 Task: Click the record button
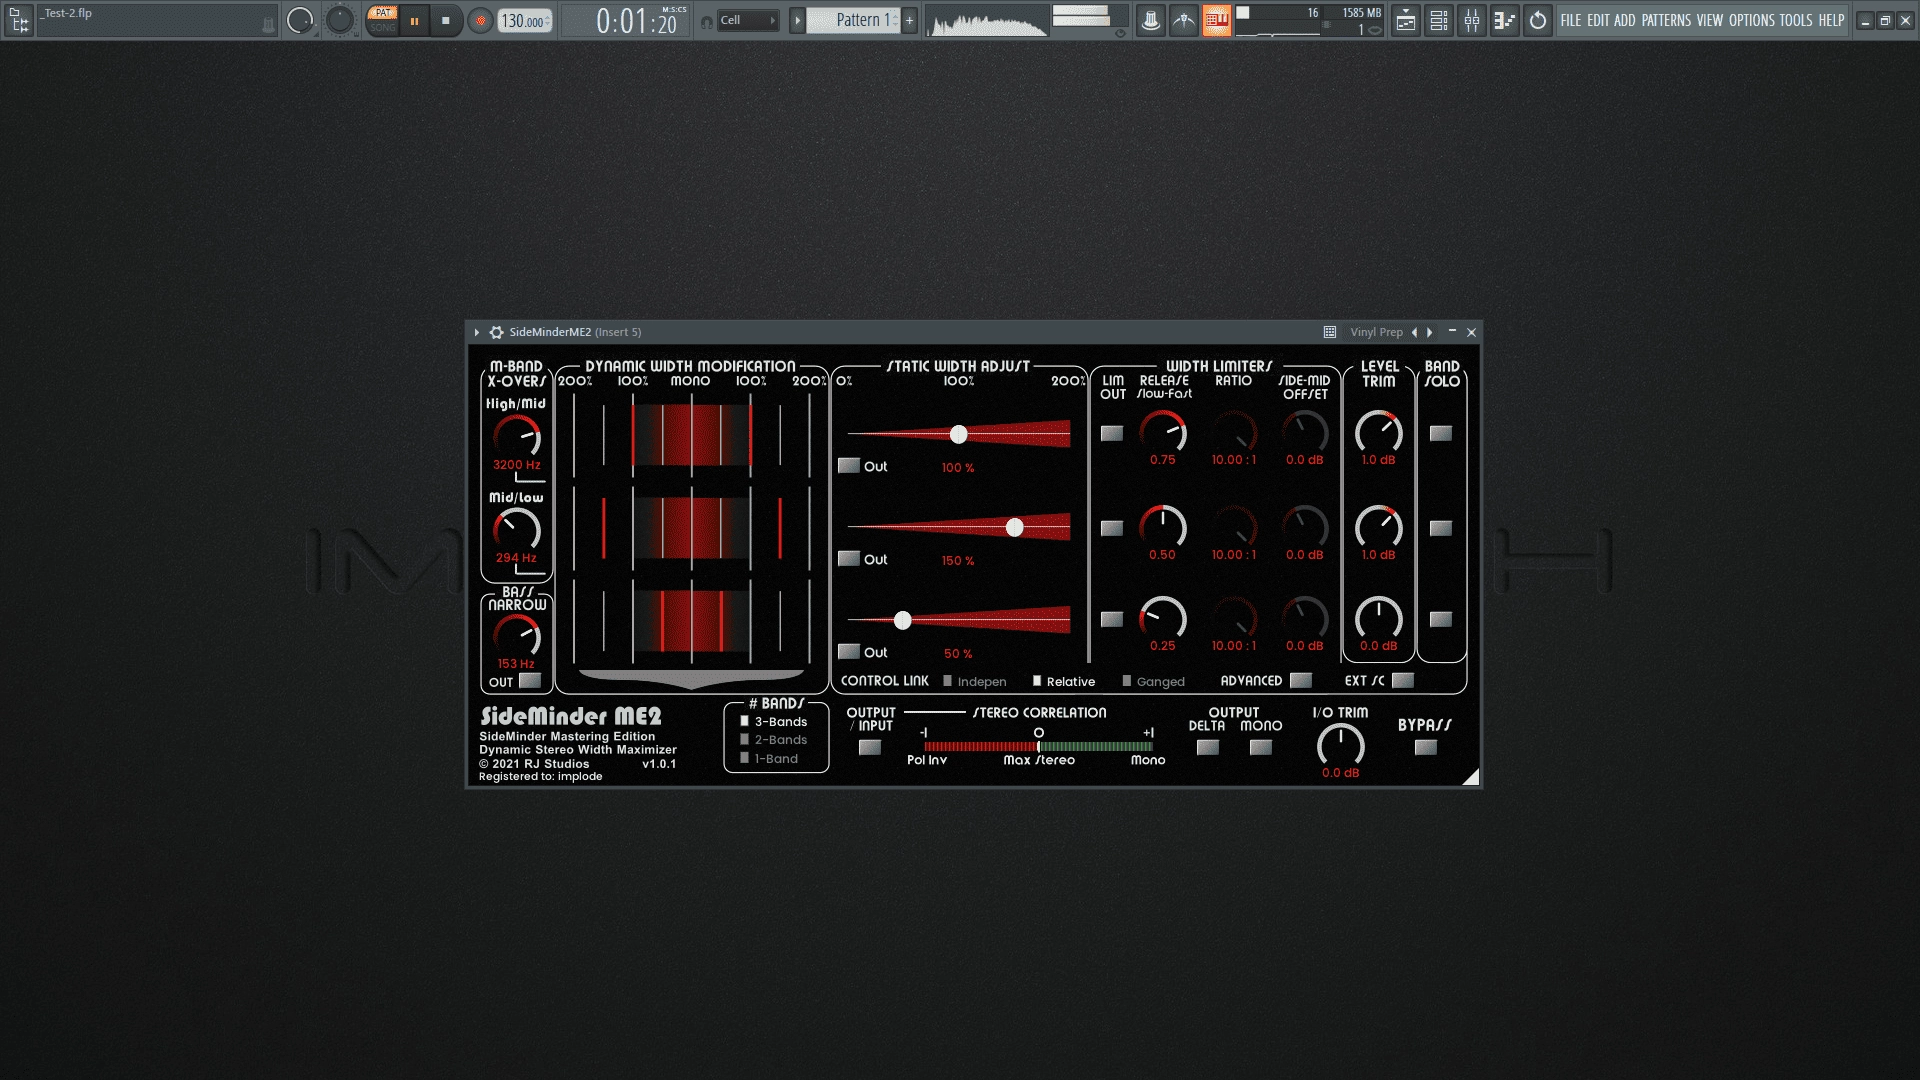coord(481,21)
